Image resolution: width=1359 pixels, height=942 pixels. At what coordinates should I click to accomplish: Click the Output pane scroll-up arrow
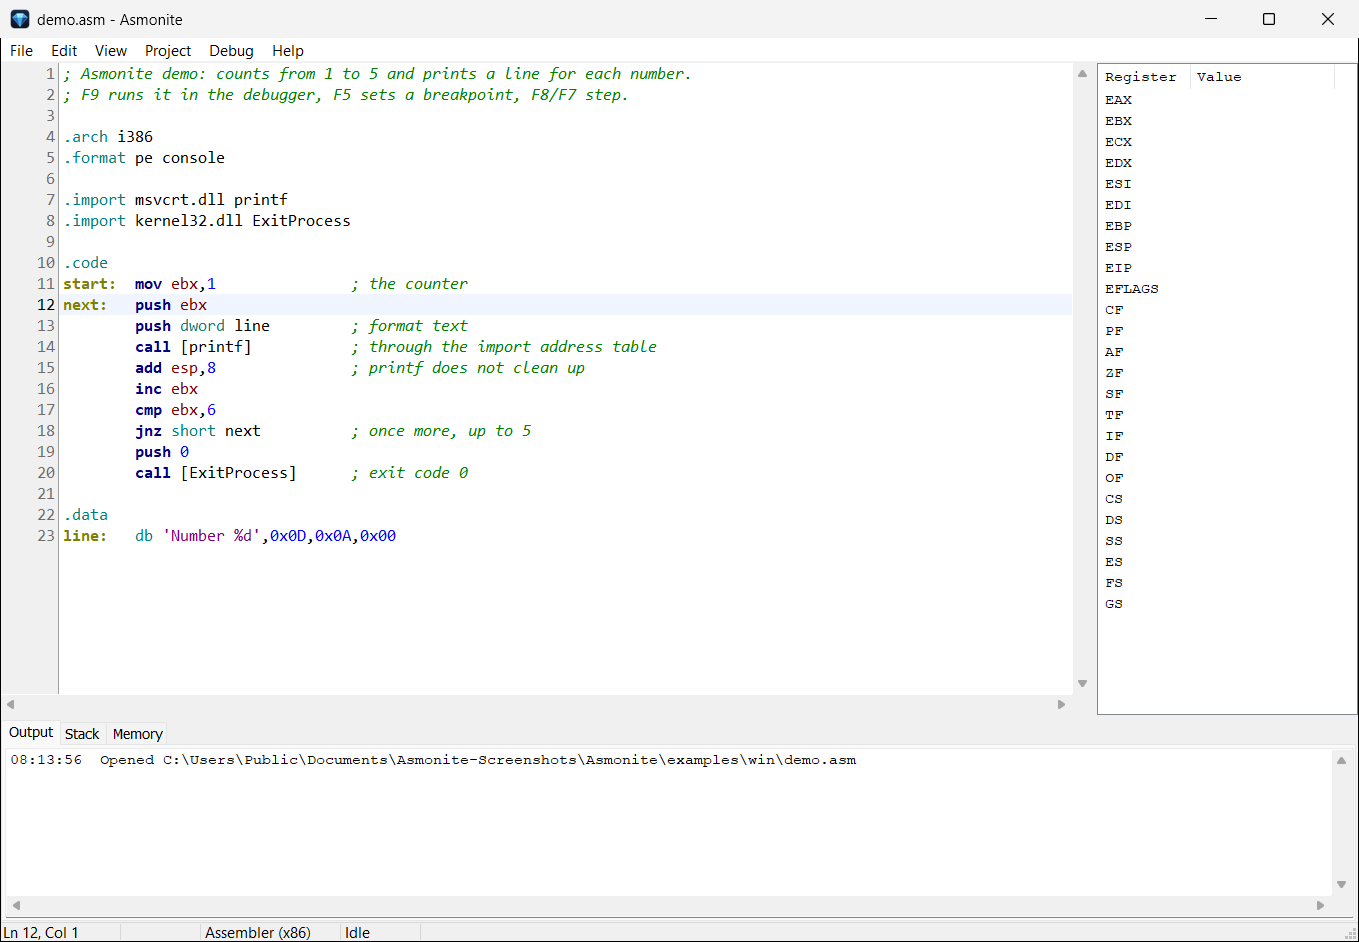(x=1342, y=761)
